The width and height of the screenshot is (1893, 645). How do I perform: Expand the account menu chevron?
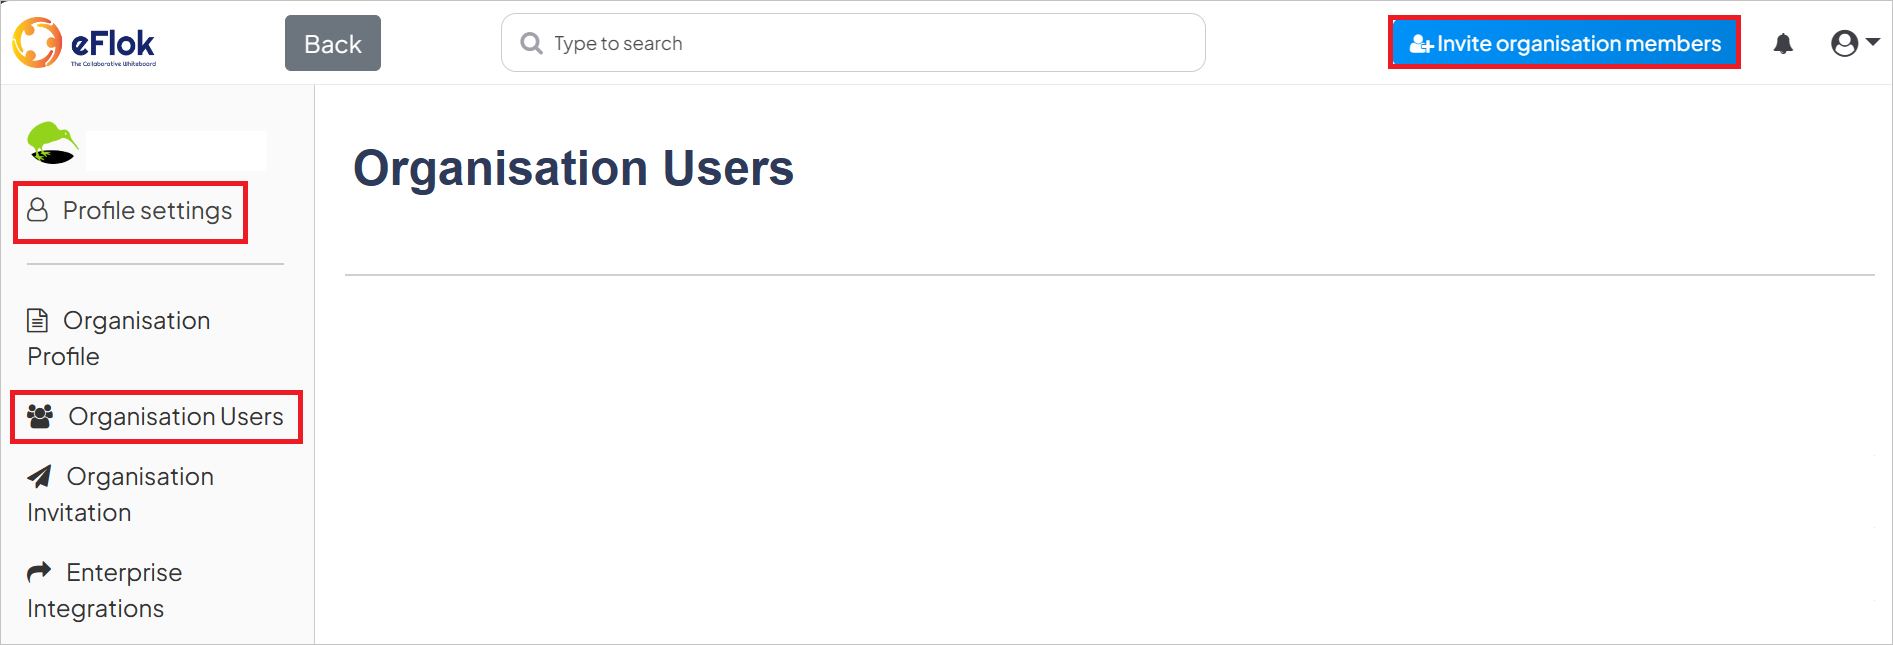[x=1872, y=42]
